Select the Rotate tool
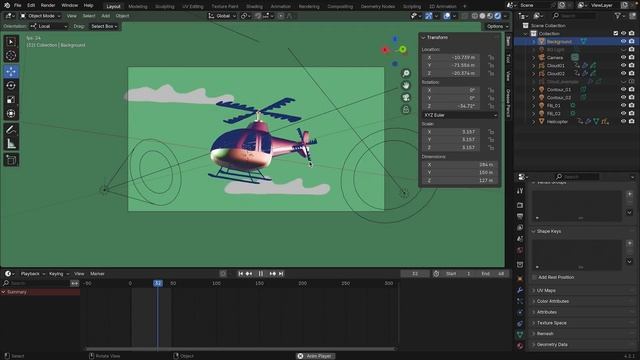 [x=11, y=85]
